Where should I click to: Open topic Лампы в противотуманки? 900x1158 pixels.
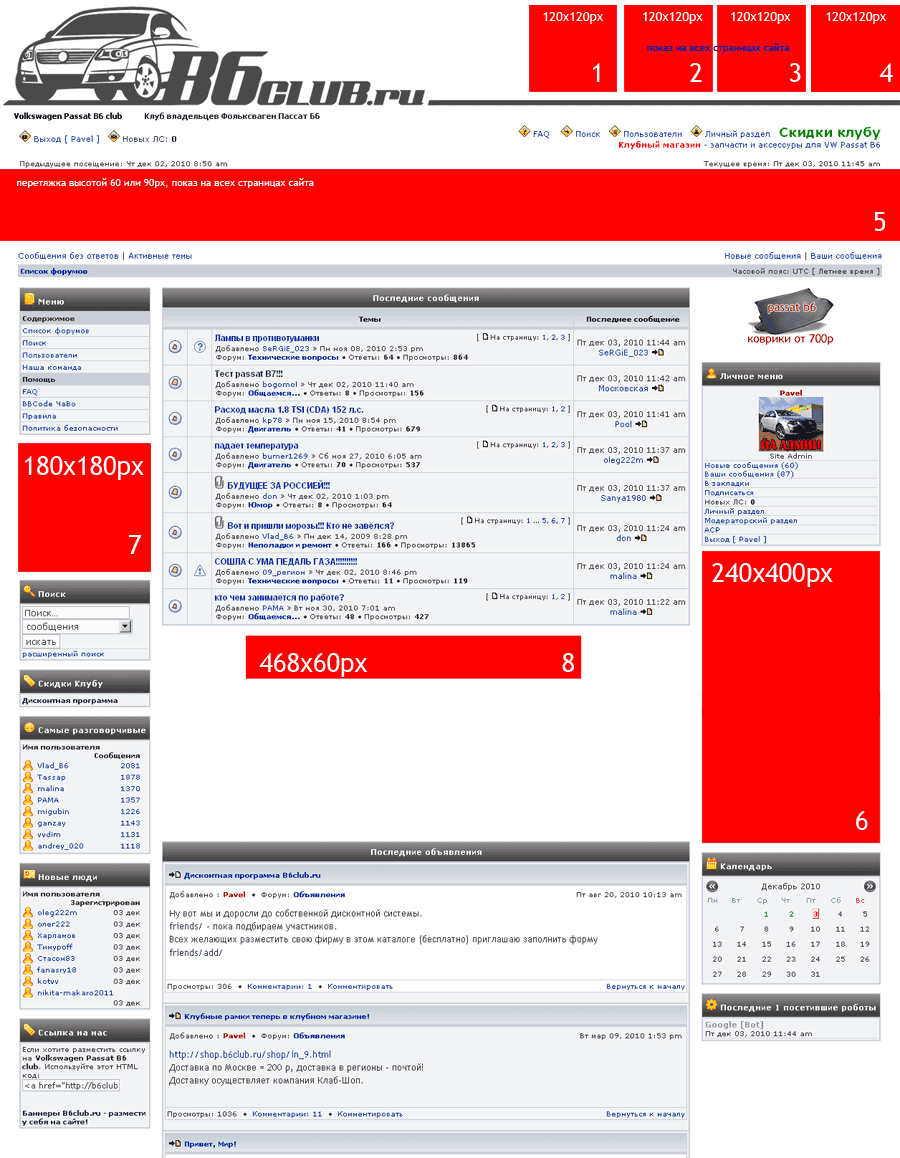267,338
